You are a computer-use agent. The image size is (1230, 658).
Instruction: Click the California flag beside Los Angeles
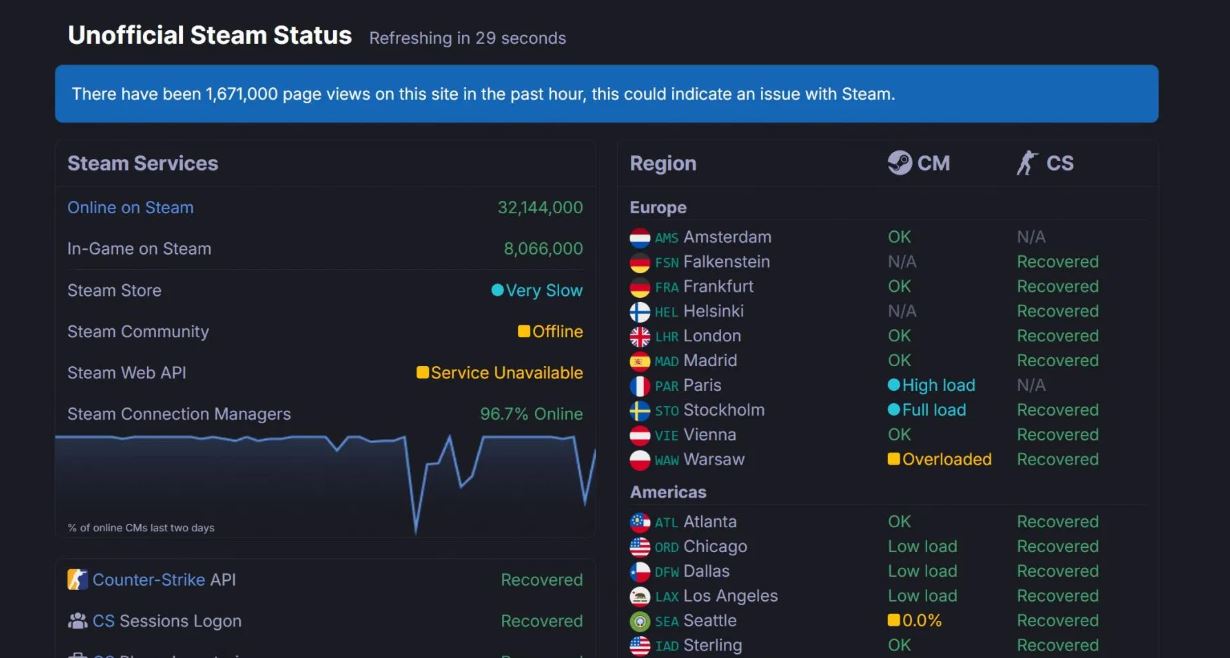(x=640, y=596)
